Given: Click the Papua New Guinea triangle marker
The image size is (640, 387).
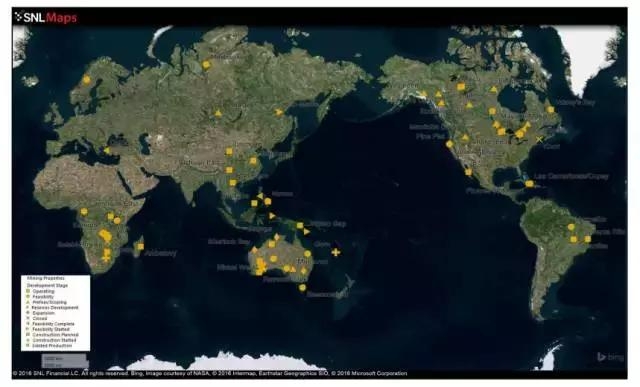Looking at the screenshot, I should point(307,231).
